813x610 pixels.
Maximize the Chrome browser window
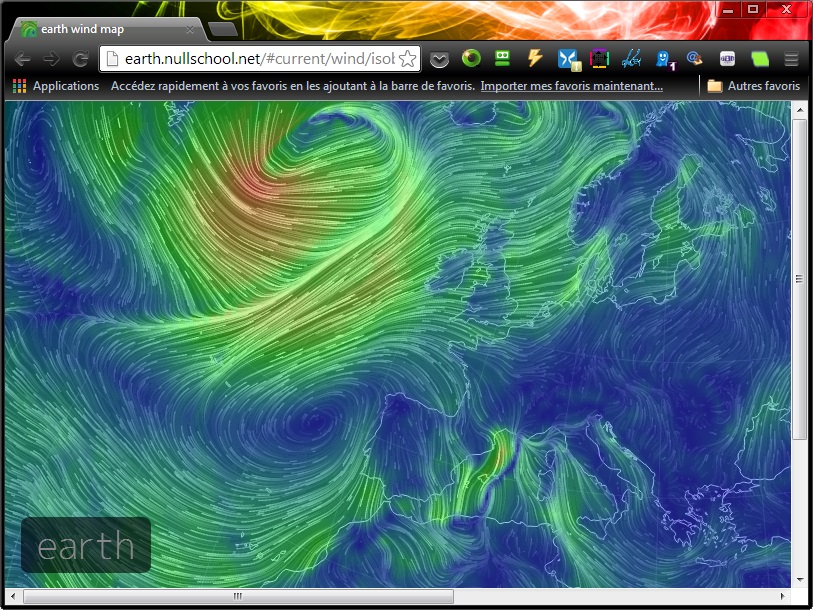[753, 10]
